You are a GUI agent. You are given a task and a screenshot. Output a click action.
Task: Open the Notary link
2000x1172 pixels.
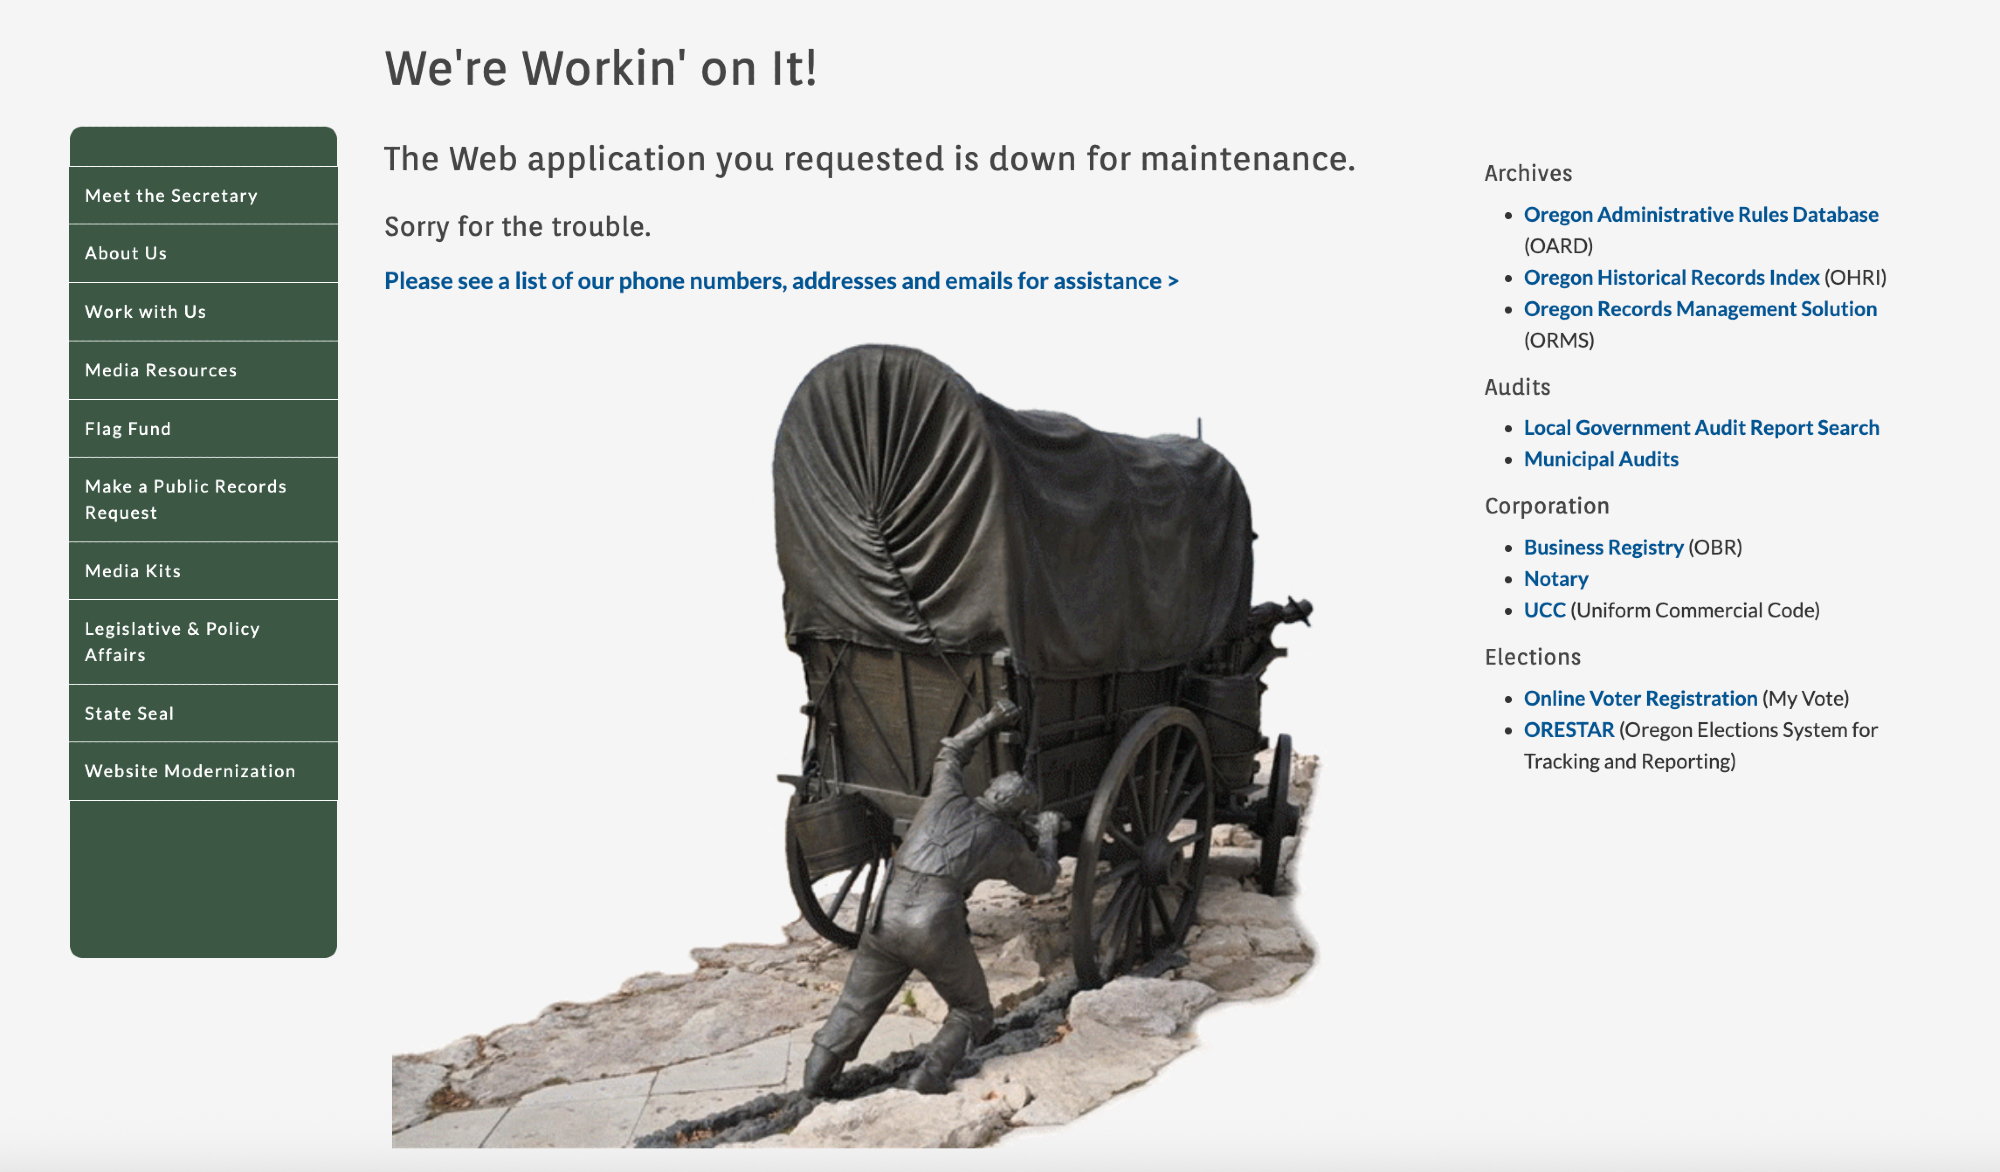(1555, 579)
